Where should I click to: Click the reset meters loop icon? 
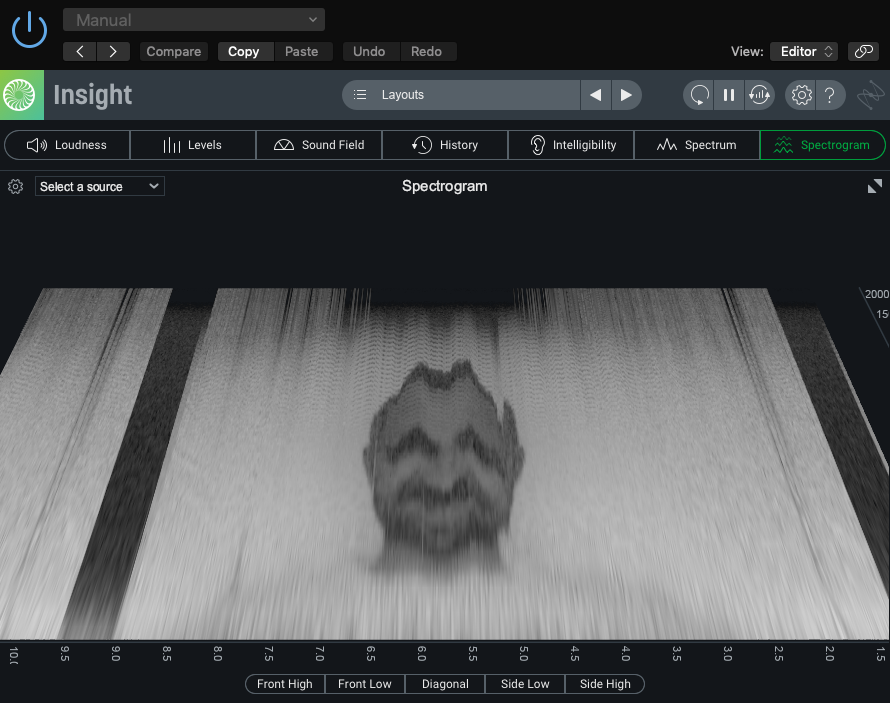[699, 95]
